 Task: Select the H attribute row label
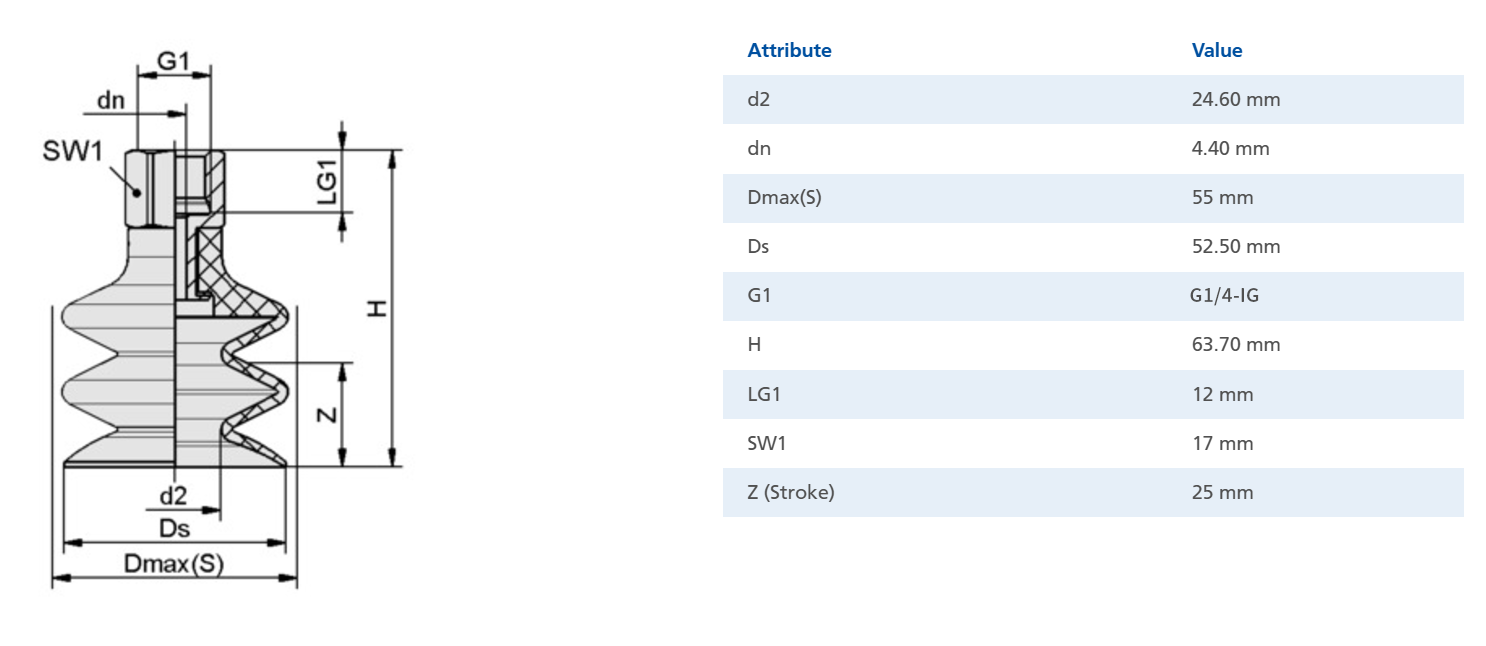click(x=754, y=344)
